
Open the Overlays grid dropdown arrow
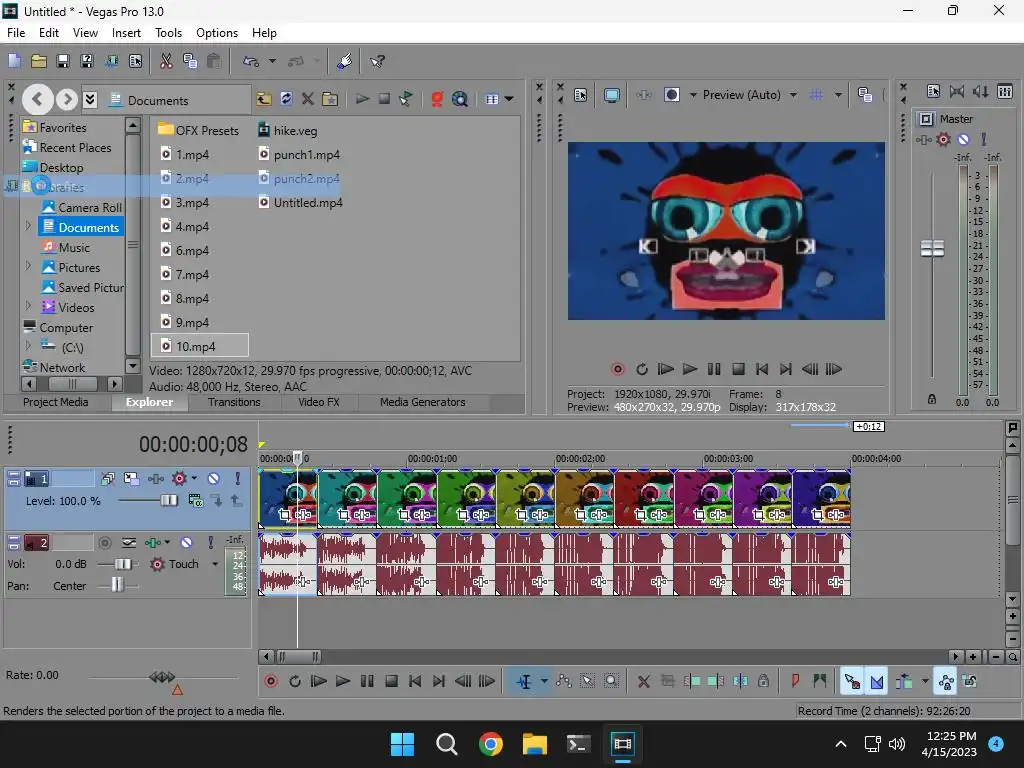[839, 95]
